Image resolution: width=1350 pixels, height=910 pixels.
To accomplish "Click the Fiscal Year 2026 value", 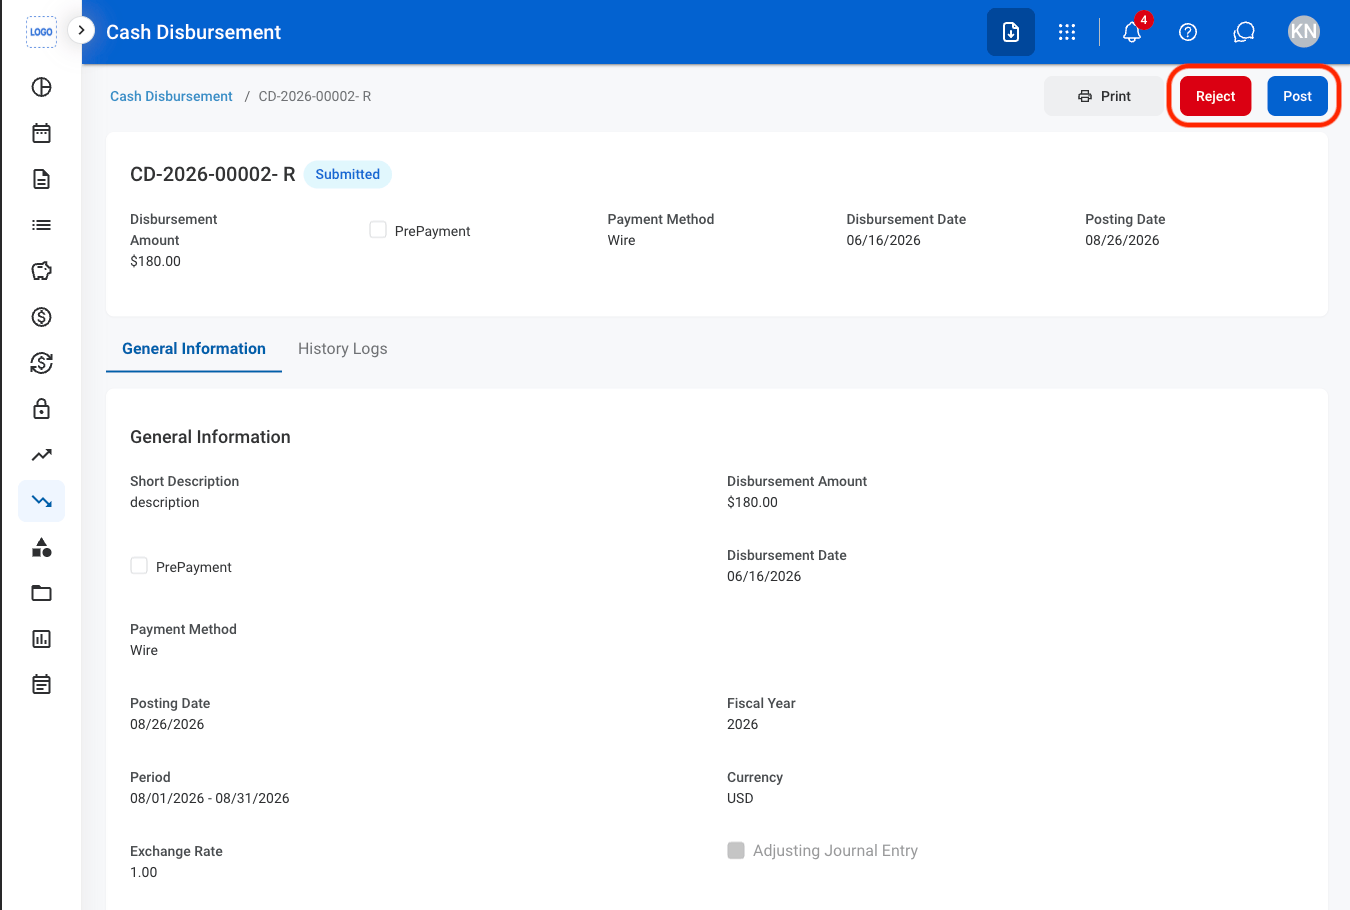I will [743, 724].
